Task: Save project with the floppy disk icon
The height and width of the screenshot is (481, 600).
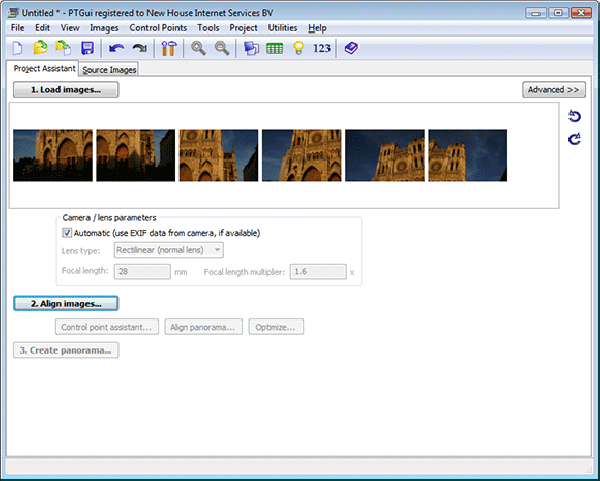Action: pyautogui.click(x=88, y=48)
